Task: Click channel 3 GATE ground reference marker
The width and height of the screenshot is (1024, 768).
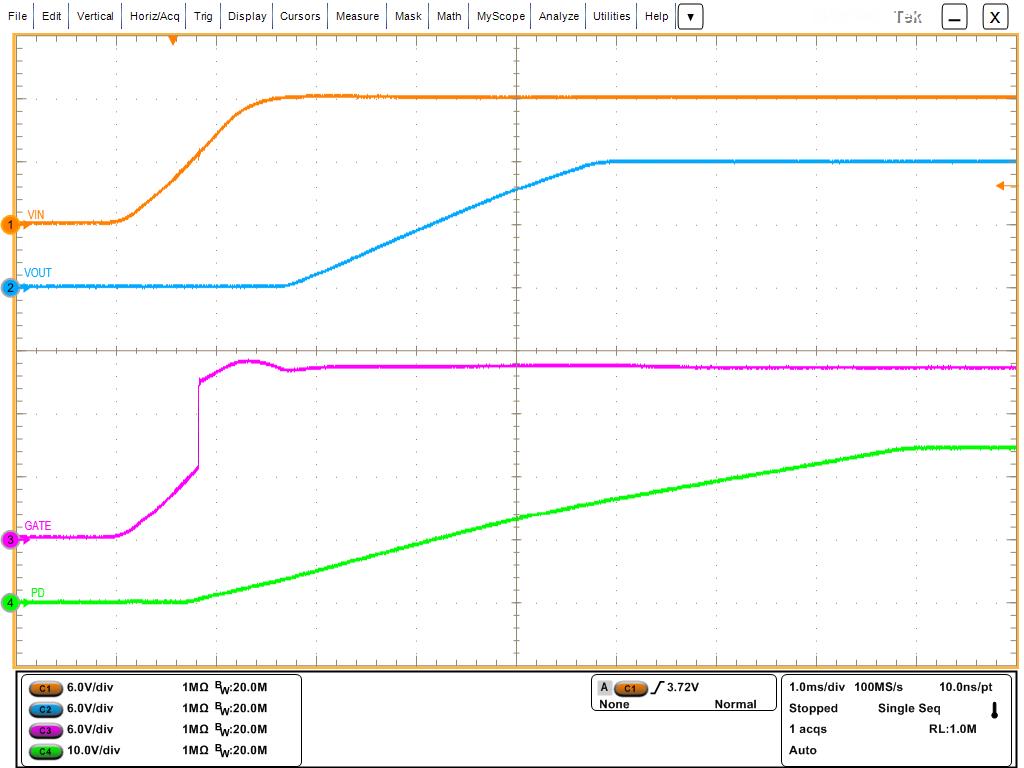Action: (x=11, y=540)
